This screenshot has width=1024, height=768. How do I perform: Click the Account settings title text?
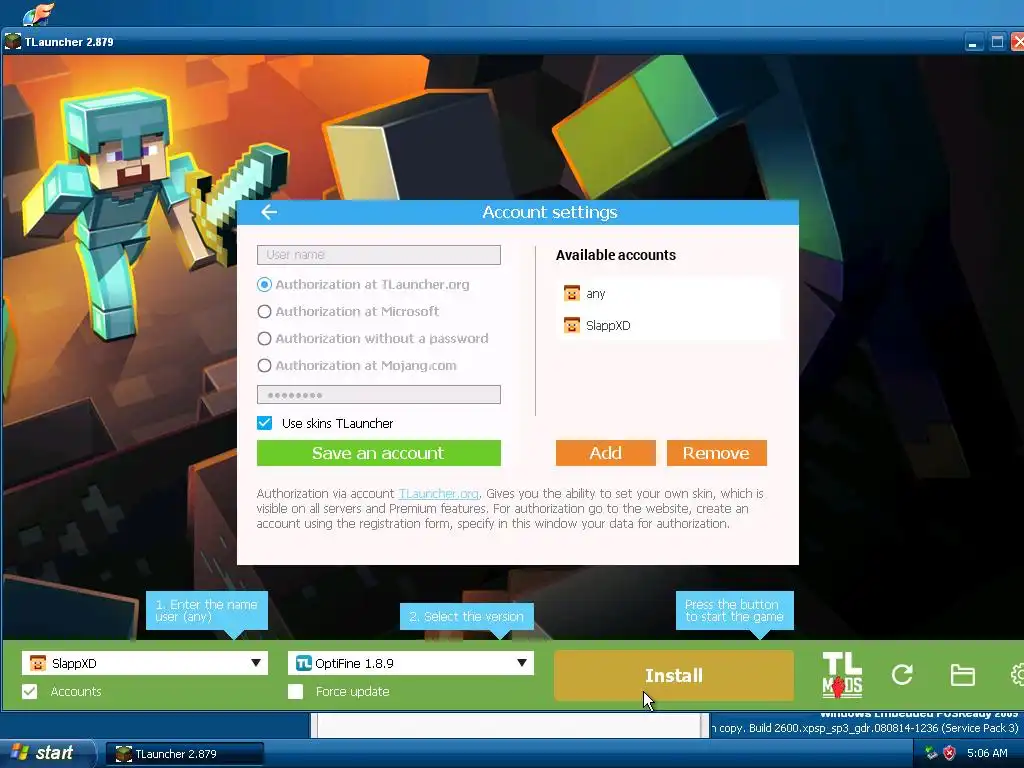[x=550, y=212]
